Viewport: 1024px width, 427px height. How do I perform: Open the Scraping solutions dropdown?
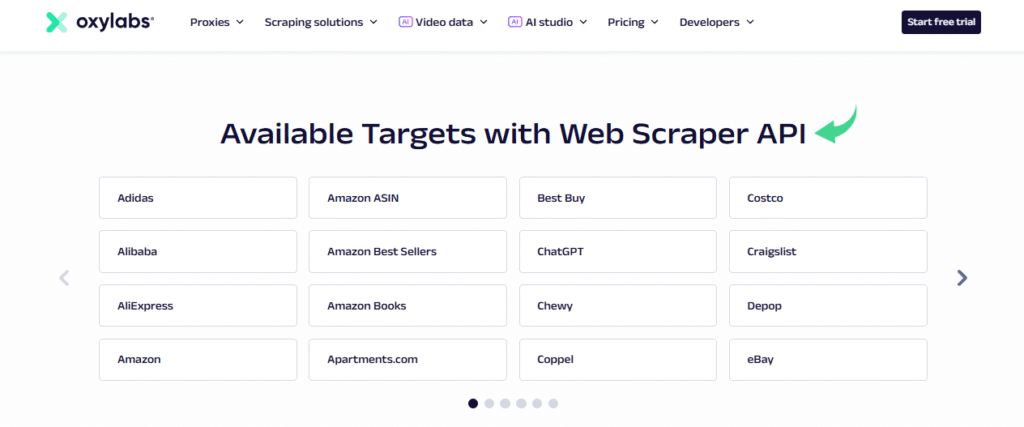click(320, 21)
